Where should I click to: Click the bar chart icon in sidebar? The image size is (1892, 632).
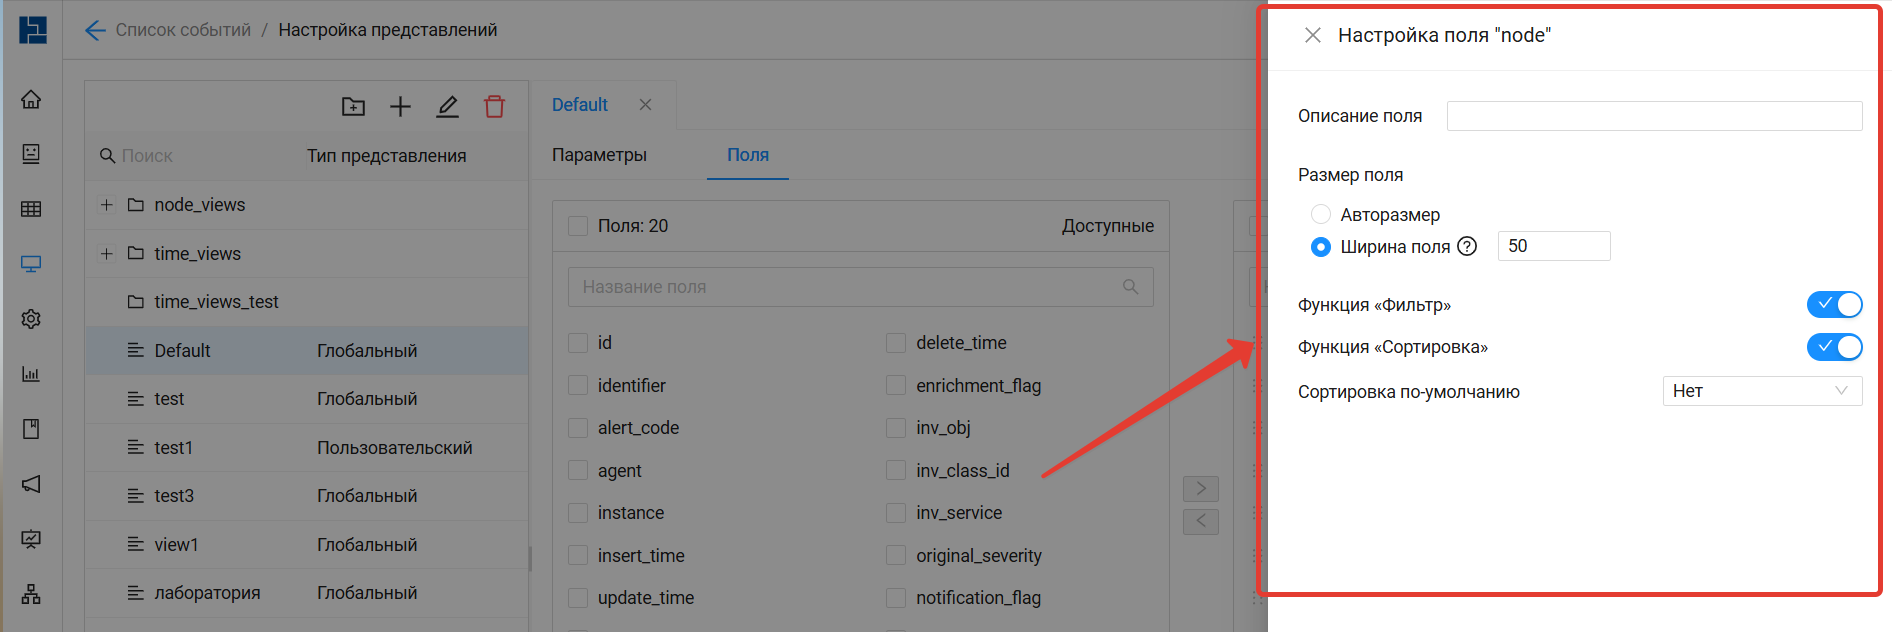31,374
